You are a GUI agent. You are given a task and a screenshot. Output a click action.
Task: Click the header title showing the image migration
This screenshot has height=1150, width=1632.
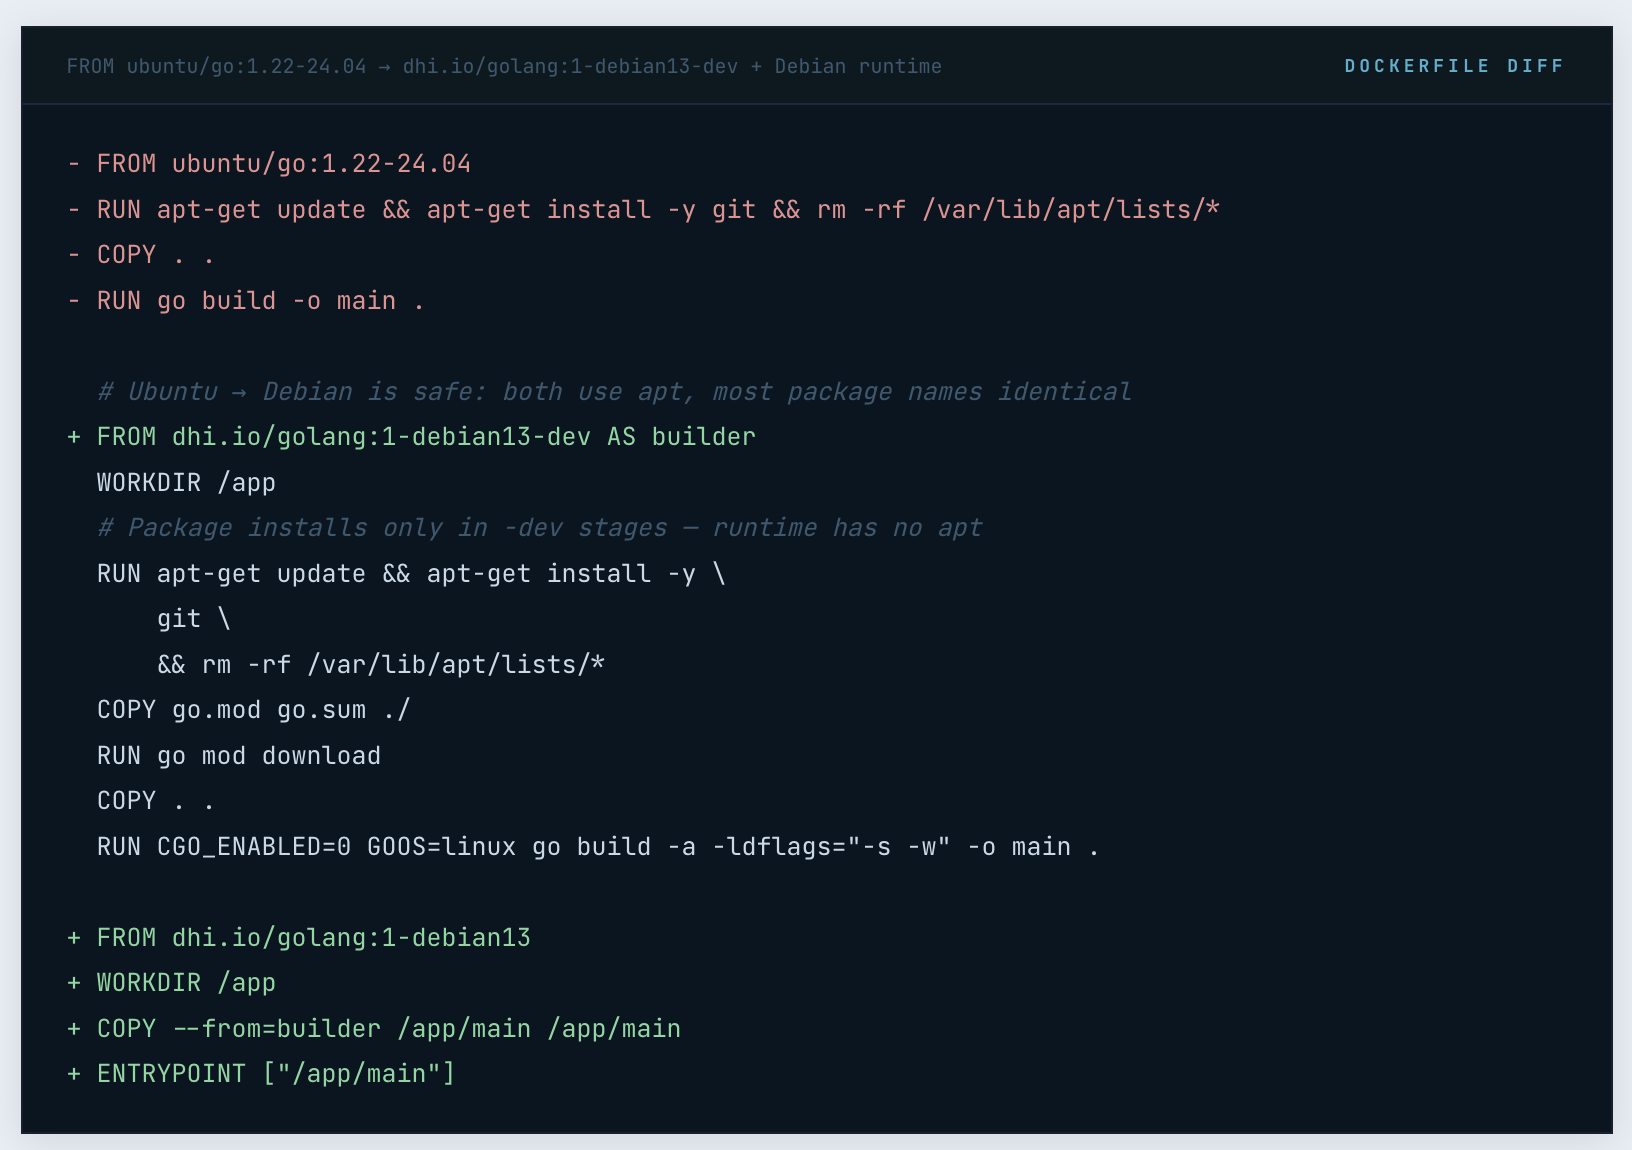[x=504, y=66]
